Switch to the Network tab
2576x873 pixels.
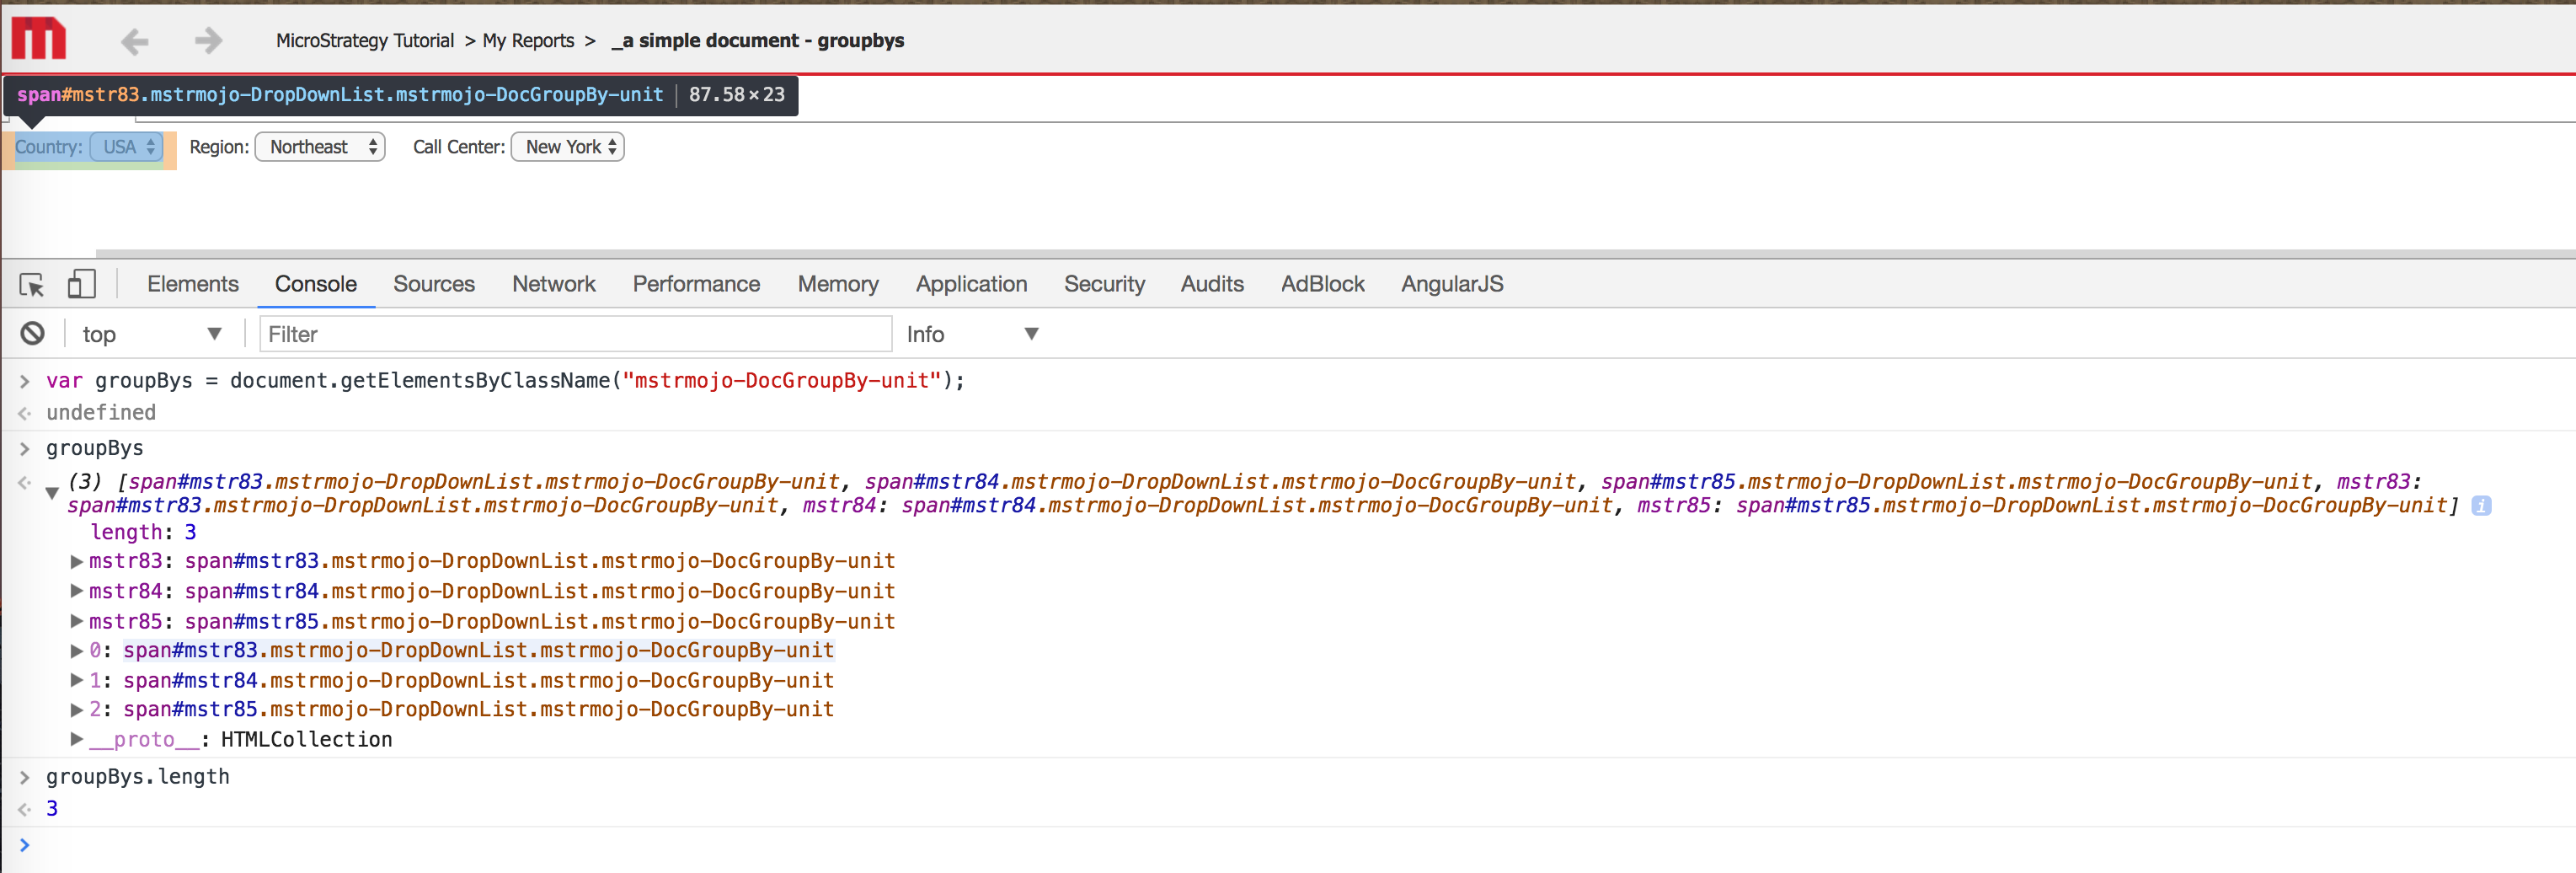tap(553, 284)
